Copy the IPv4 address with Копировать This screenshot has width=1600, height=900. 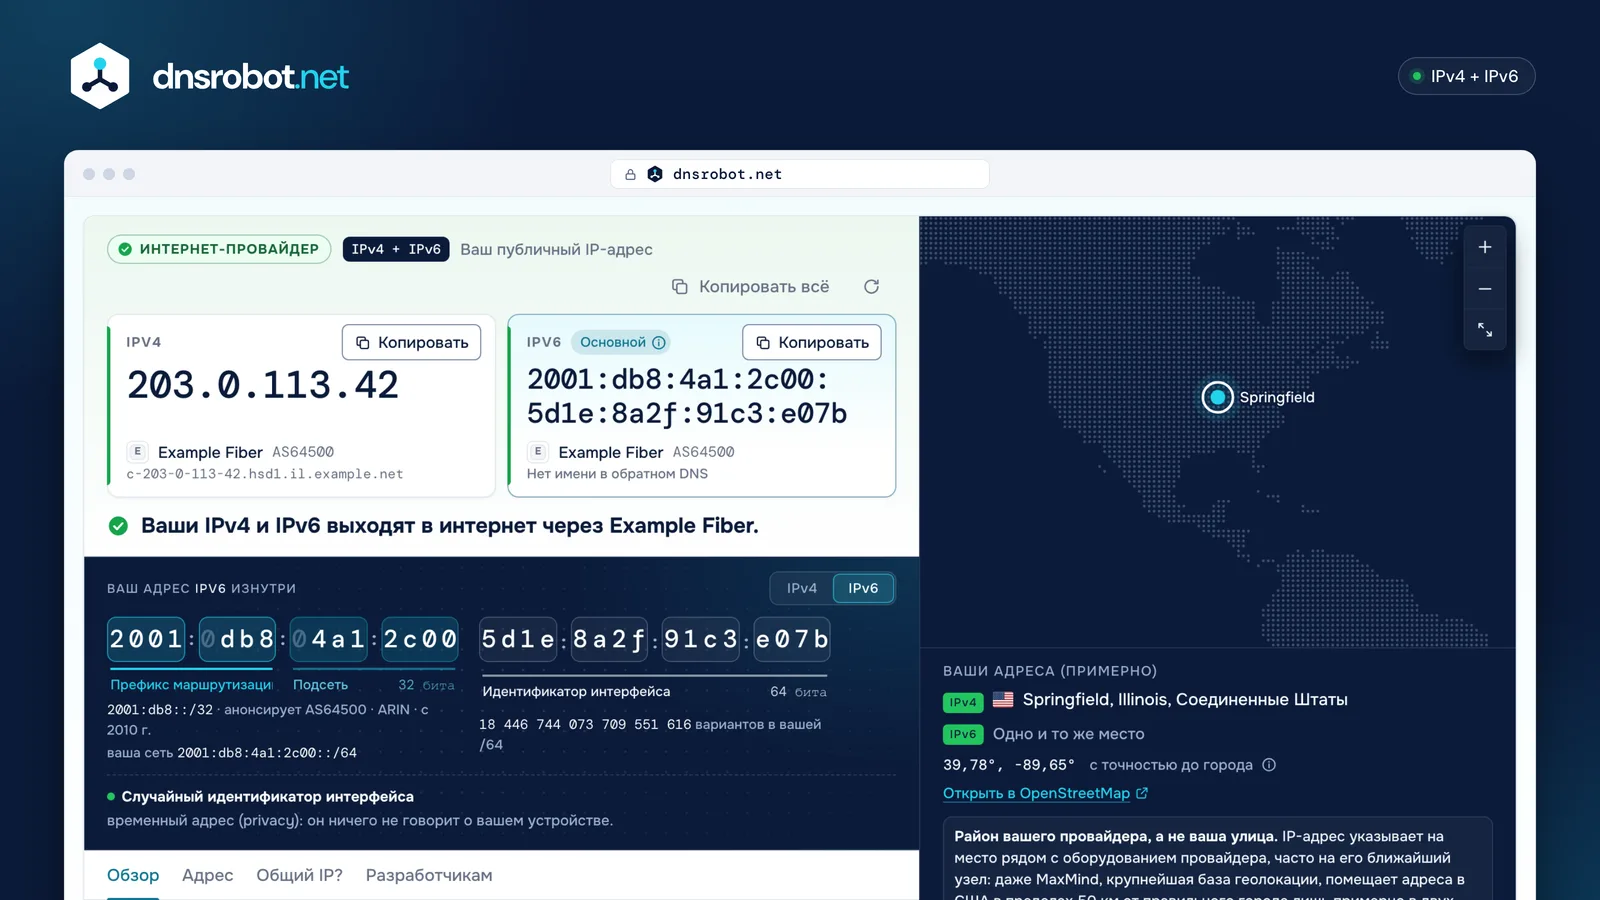click(412, 342)
